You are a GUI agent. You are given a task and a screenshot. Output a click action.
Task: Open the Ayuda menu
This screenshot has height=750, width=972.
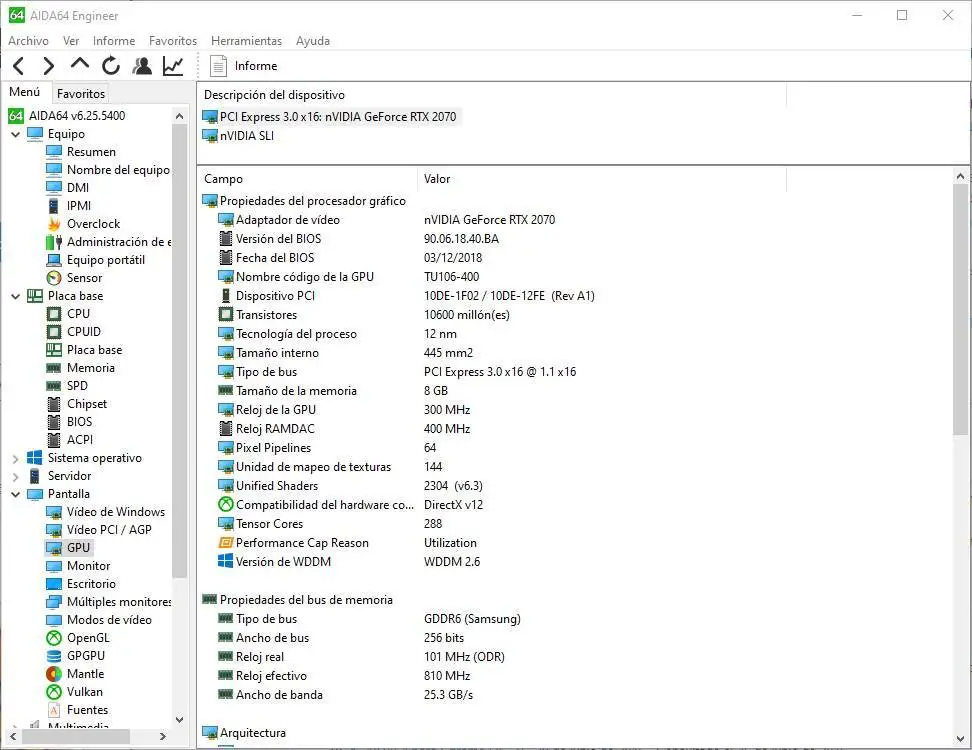click(313, 41)
